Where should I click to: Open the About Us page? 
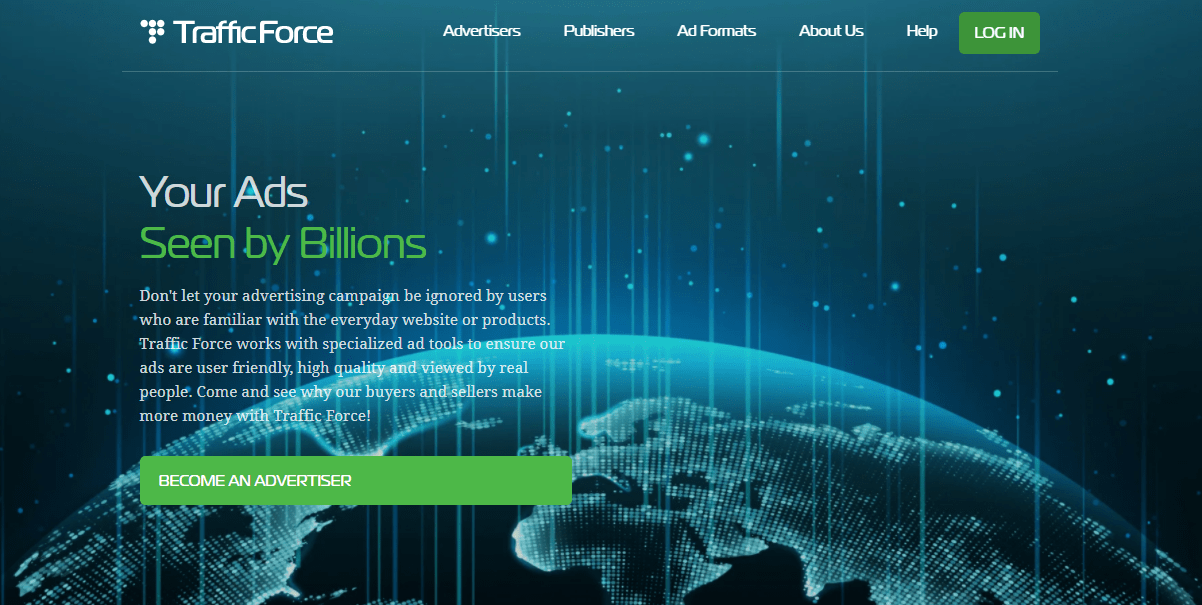[x=830, y=31]
